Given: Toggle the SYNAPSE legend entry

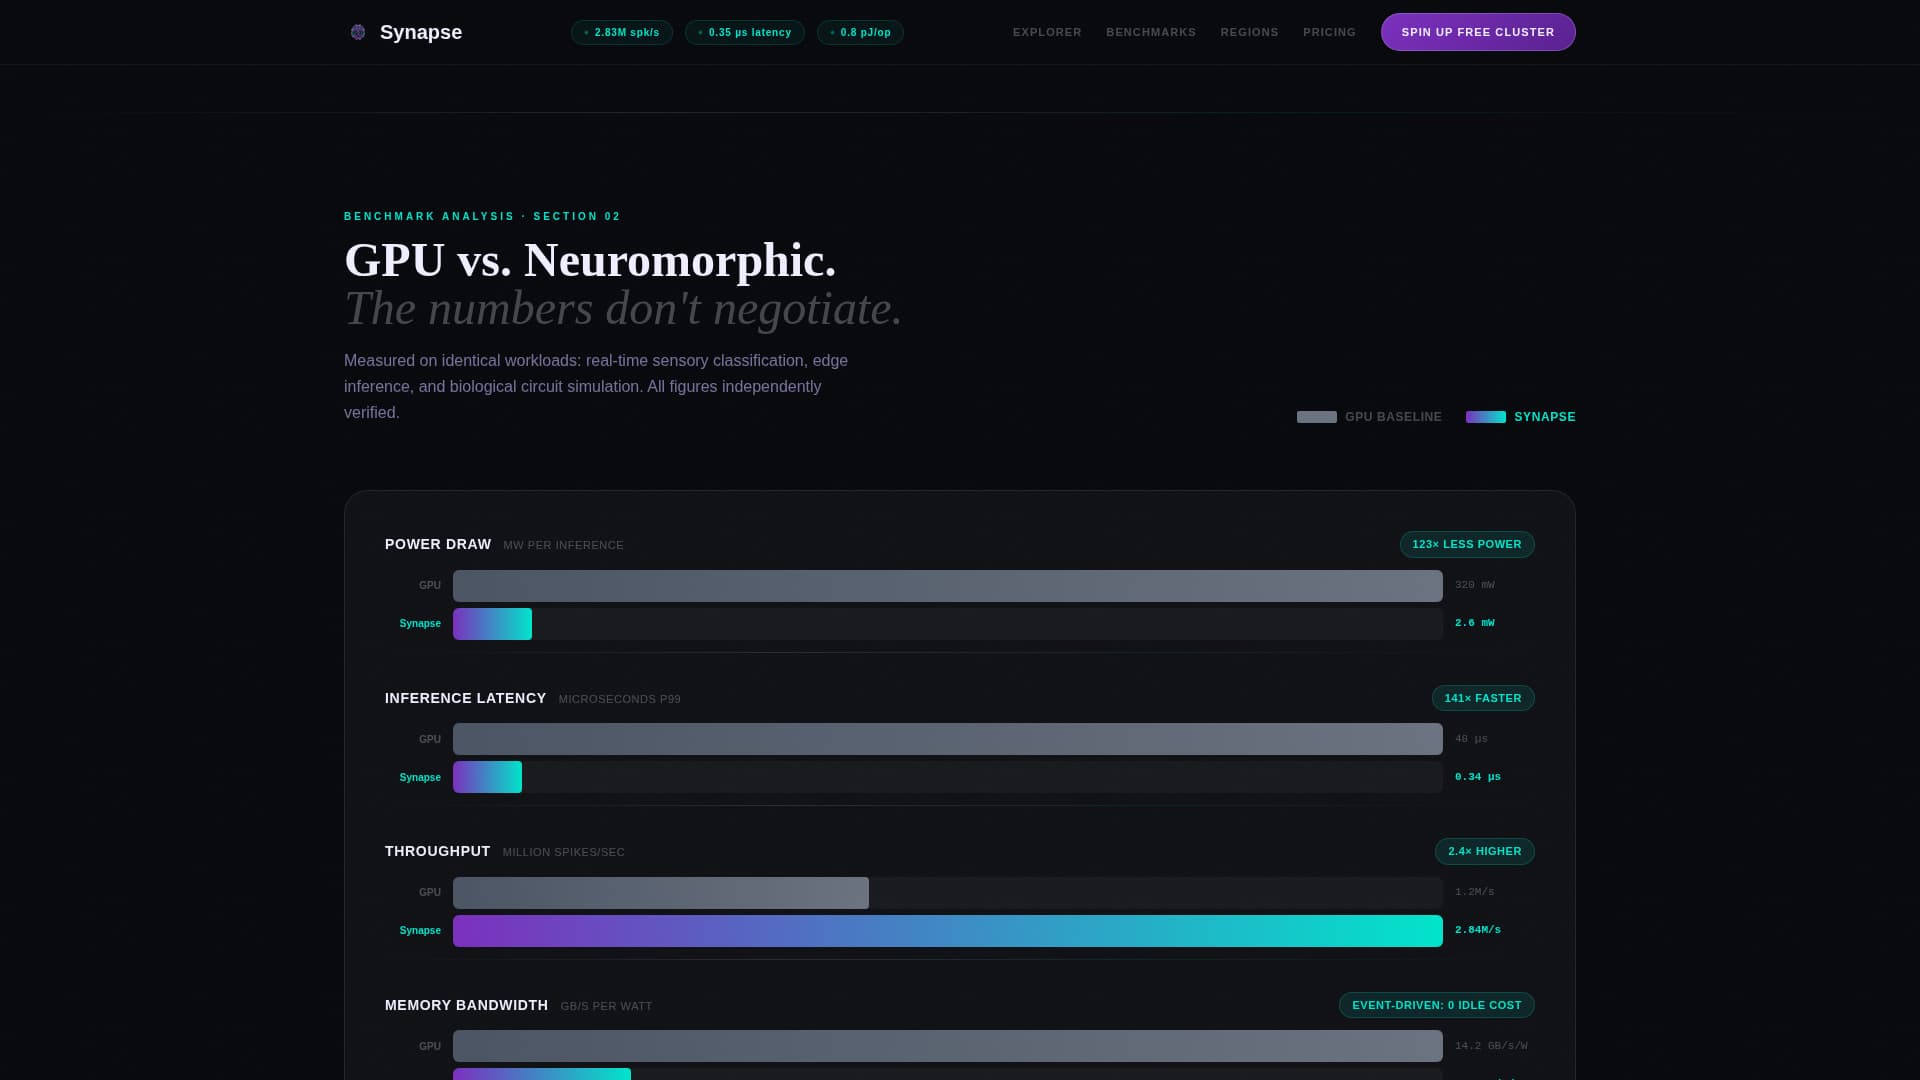Looking at the screenshot, I should [x=1520, y=417].
